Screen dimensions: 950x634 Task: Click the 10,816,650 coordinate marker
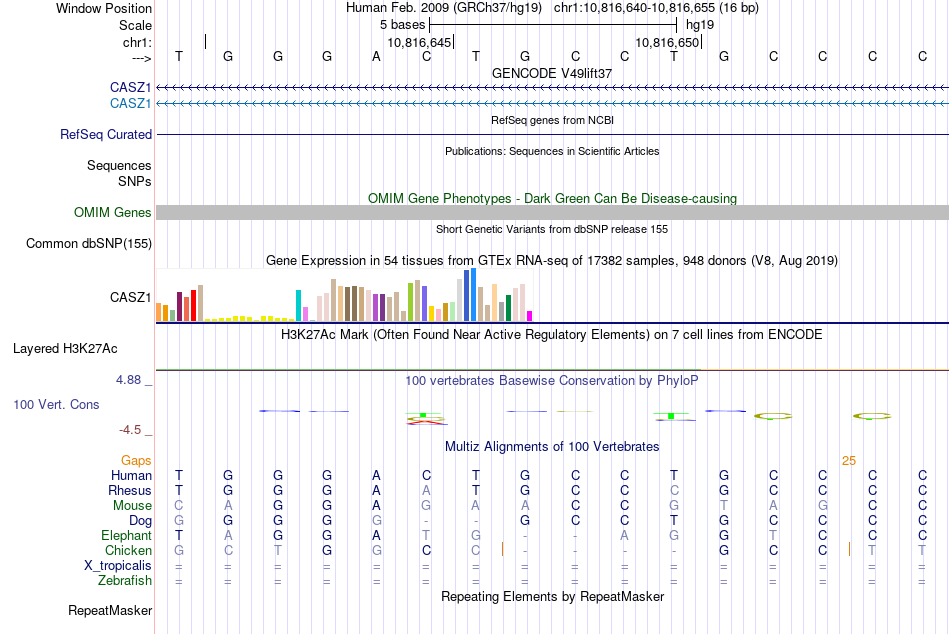point(667,42)
